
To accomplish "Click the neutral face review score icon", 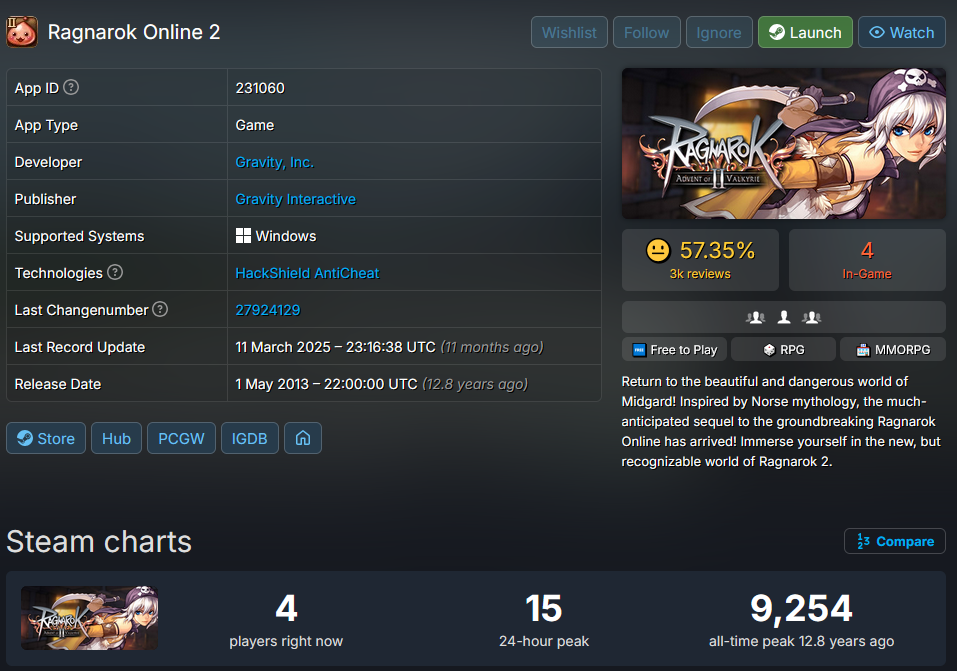I will point(658,250).
